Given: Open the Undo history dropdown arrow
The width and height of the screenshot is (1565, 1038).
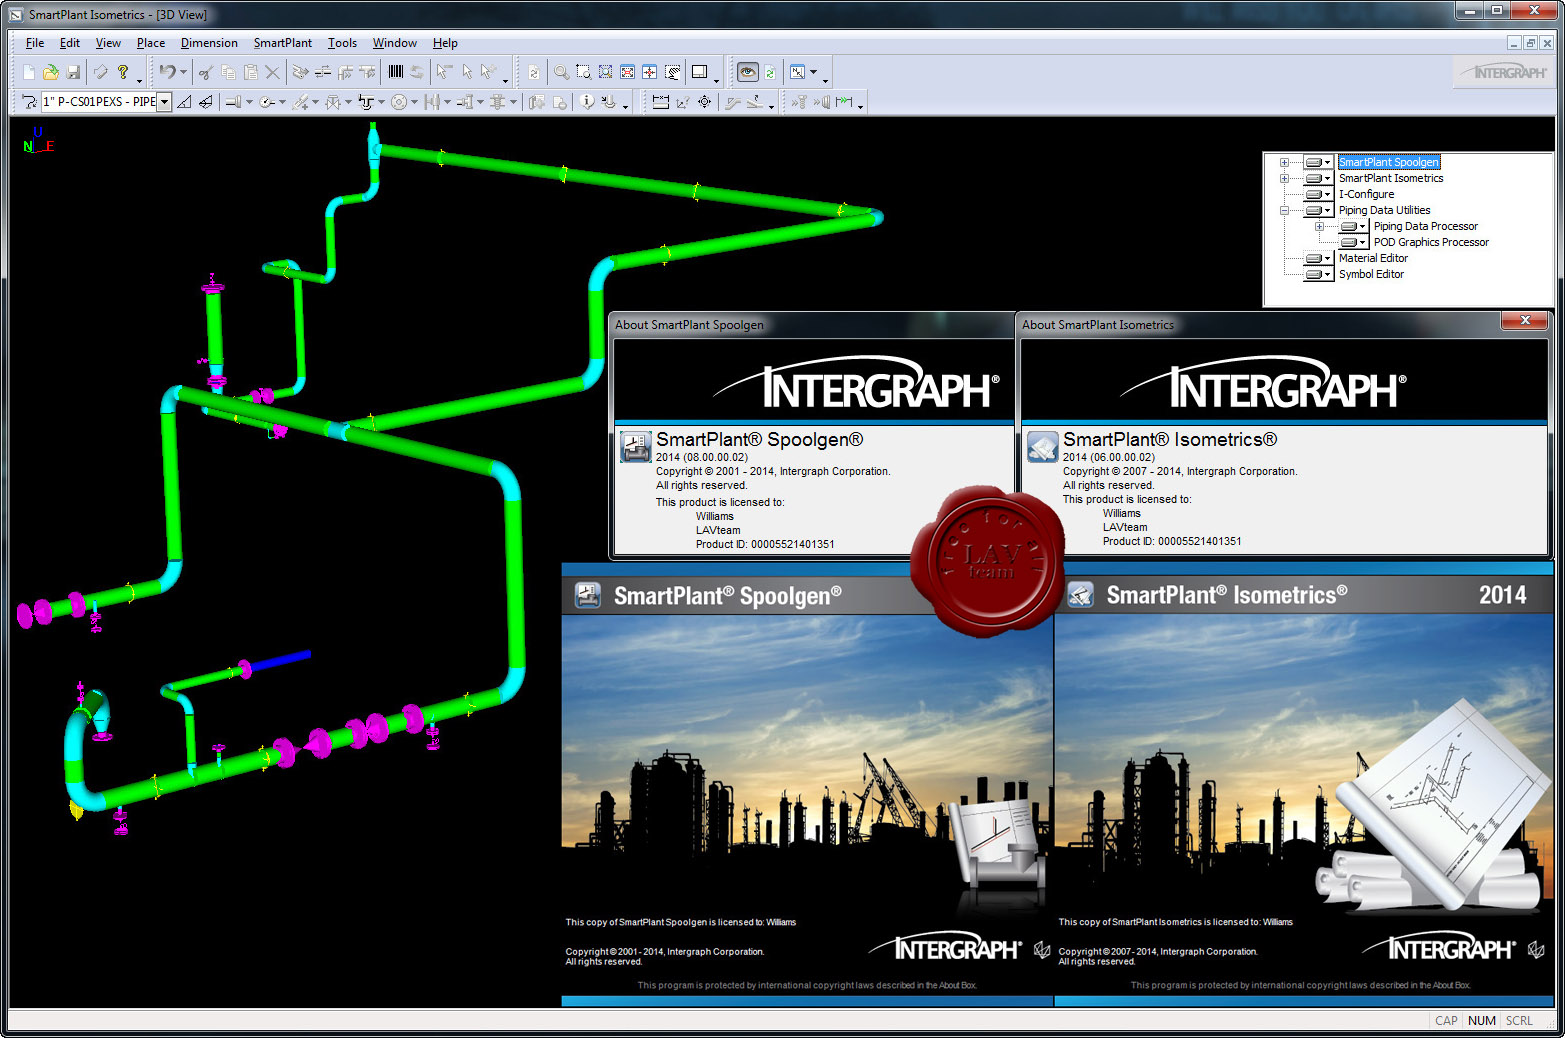Looking at the screenshot, I should (x=183, y=72).
